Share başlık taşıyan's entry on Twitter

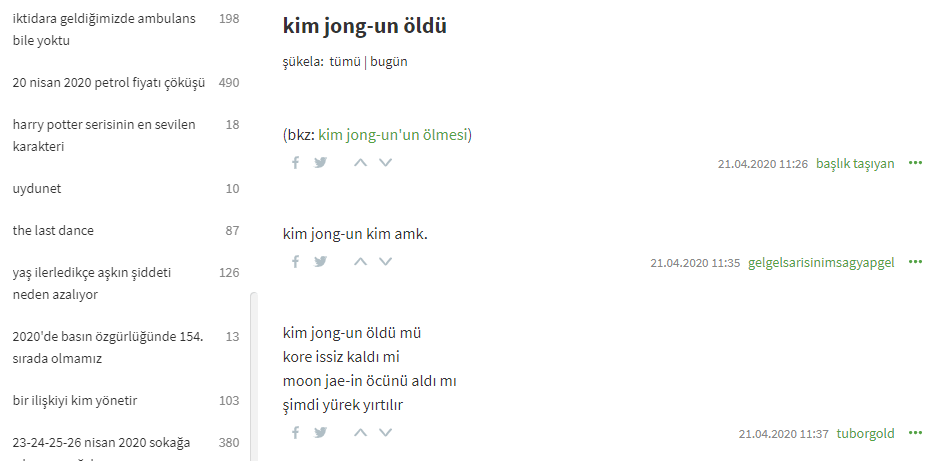pos(321,162)
